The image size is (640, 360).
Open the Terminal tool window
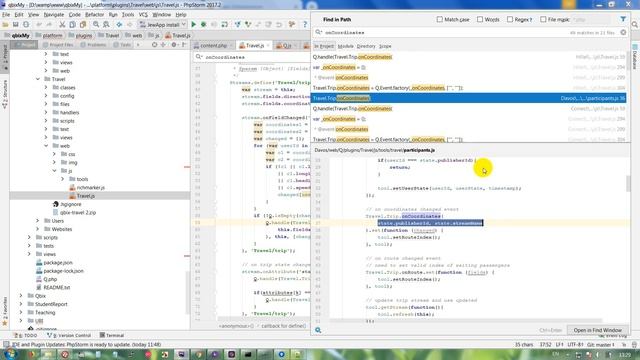coord(111,335)
